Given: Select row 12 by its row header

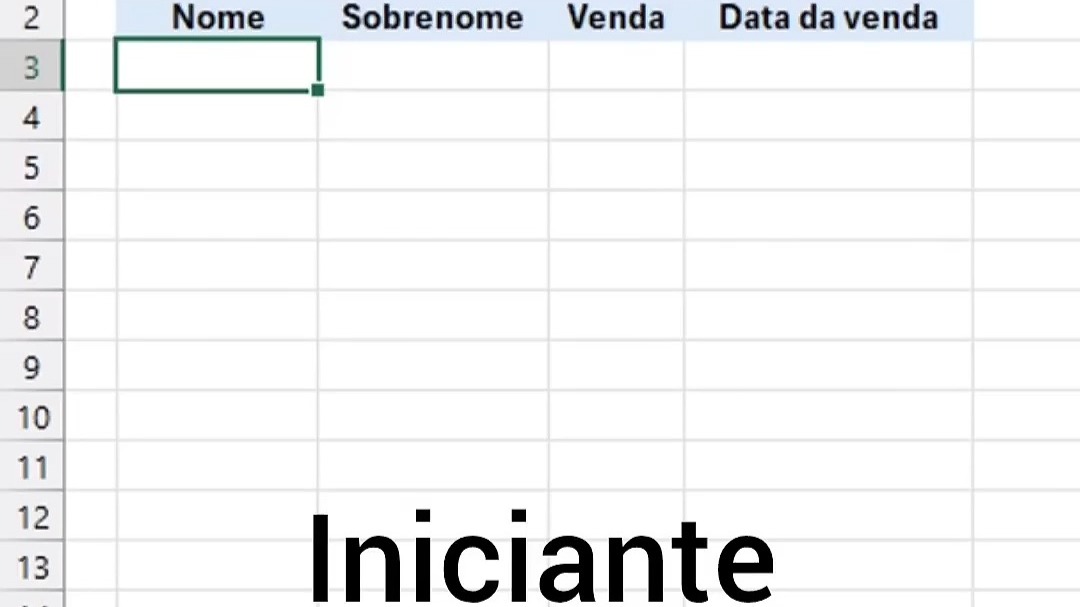Looking at the screenshot, I should pyautogui.click(x=32, y=516).
